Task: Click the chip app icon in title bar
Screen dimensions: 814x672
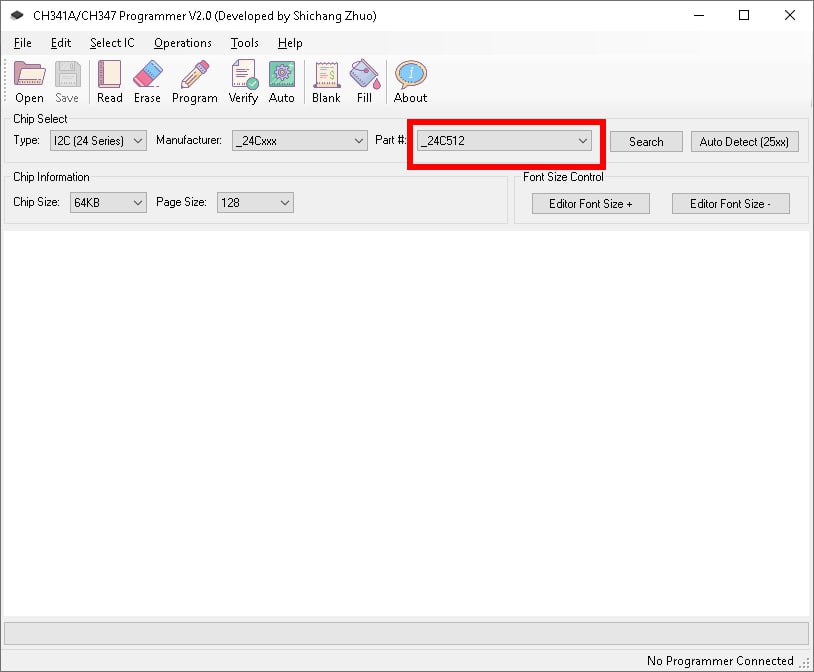Action: pos(17,16)
